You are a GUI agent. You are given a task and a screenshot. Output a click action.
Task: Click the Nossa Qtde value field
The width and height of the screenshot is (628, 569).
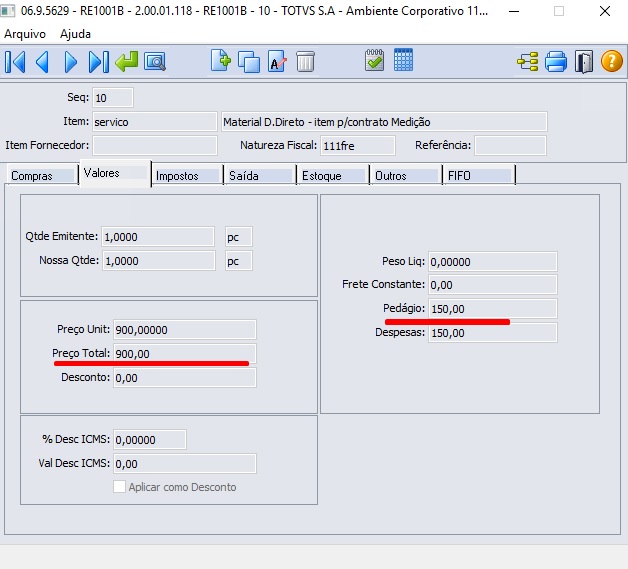159,261
